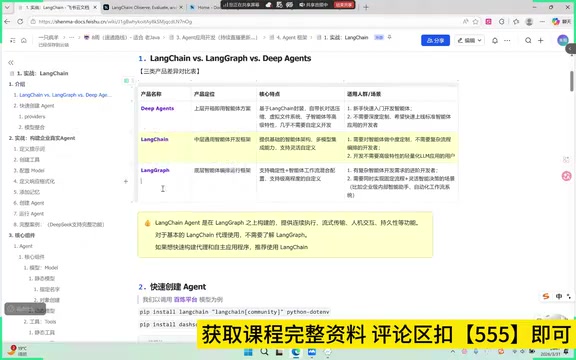The height and width of the screenshot is (360, 576).
Task: Click the pip install langchain code line
Action: pyautogui.click(x=234, y=312)
